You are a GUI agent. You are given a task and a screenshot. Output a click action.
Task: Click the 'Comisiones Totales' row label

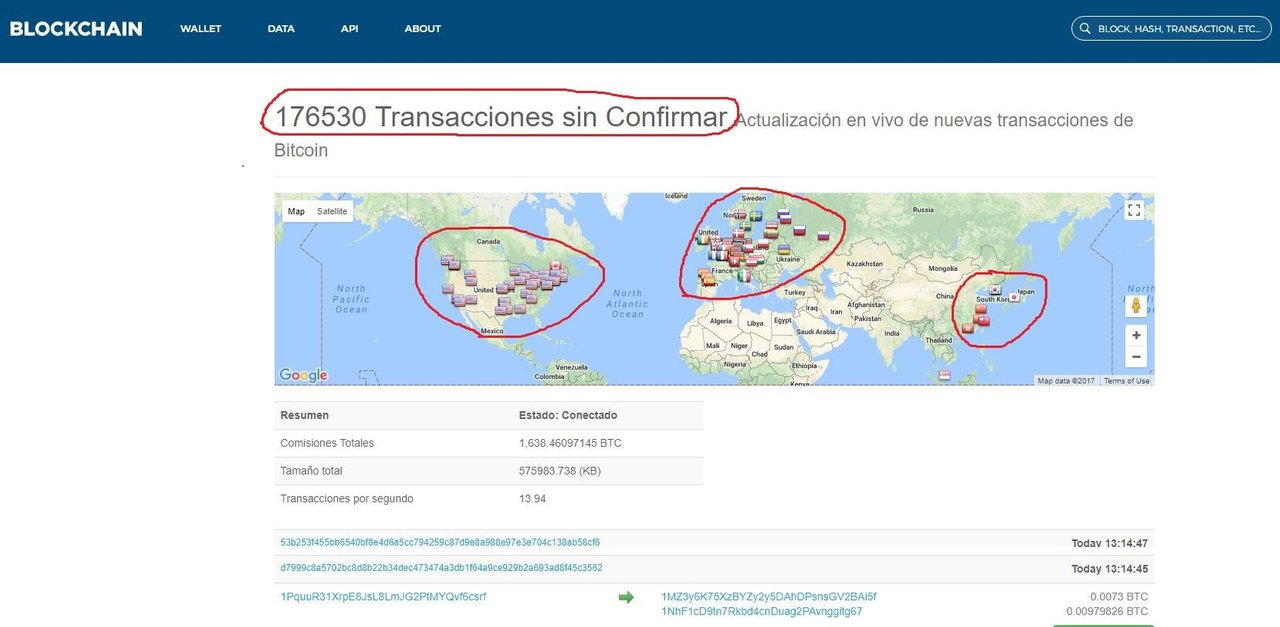(327, 443)
